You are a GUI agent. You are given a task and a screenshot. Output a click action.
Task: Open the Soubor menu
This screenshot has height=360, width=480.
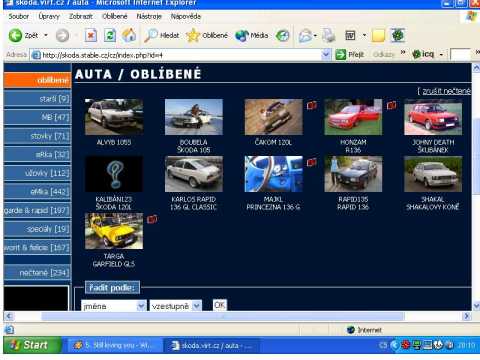pos(19,16)
